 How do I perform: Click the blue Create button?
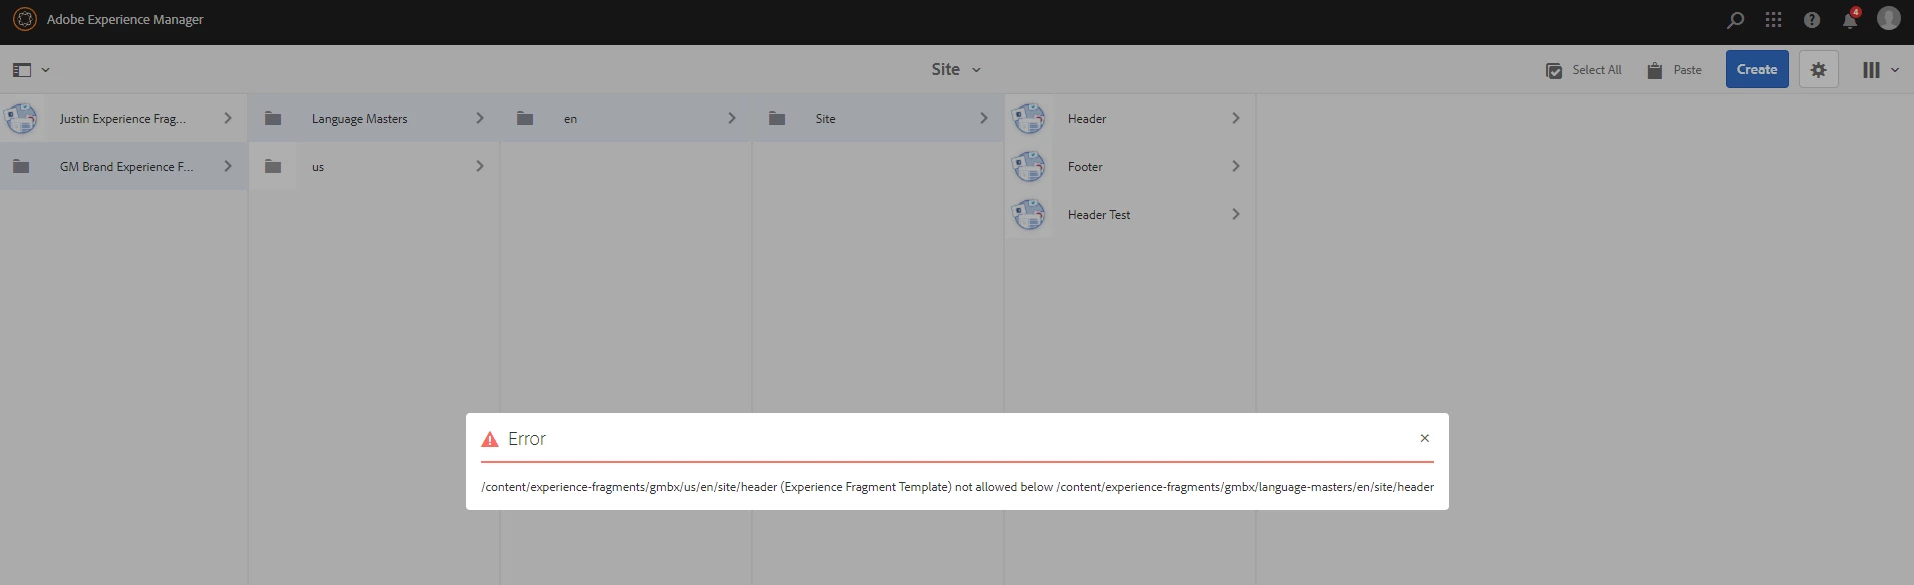[x=1757, y=69]
